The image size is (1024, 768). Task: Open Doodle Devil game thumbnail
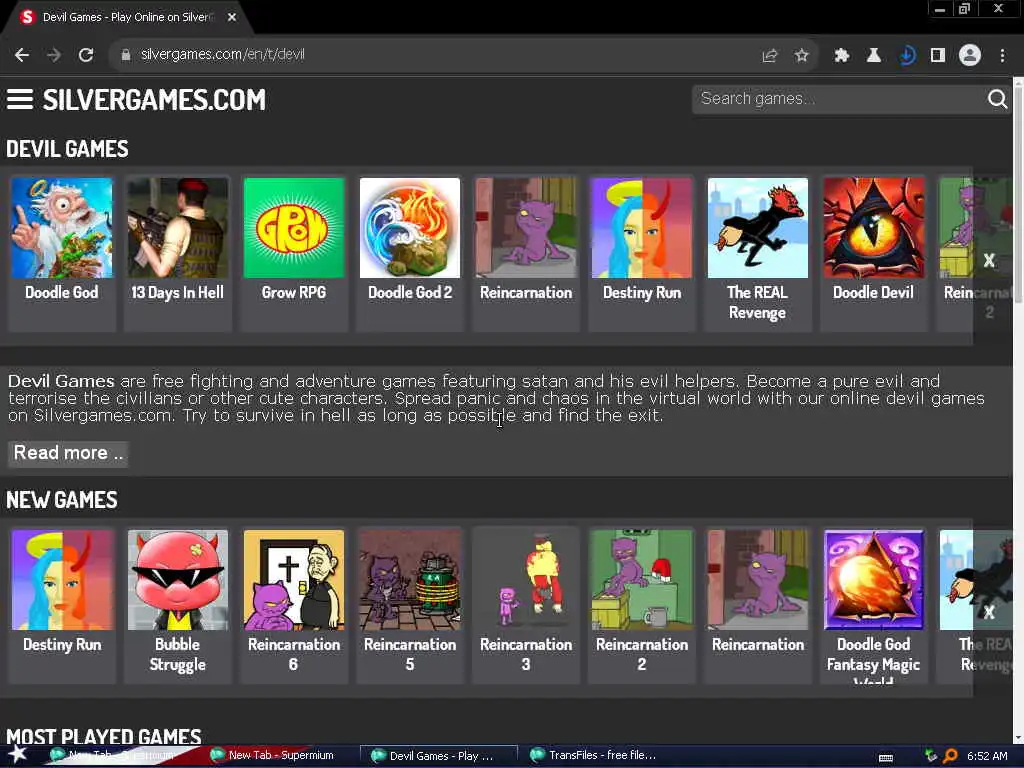click(874, 228)
